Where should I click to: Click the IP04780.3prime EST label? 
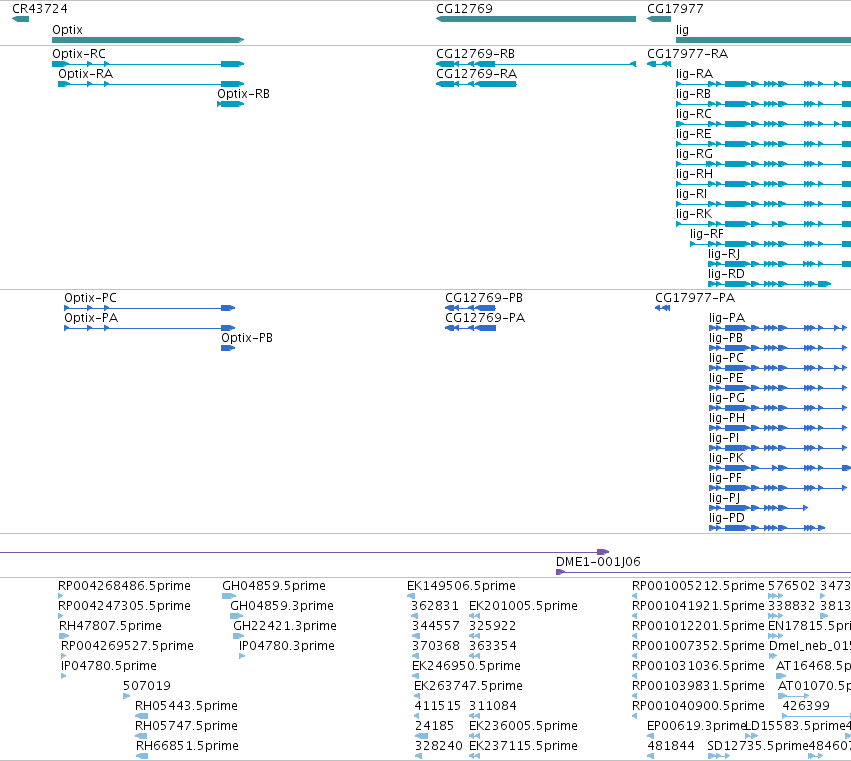click(287, 646)
